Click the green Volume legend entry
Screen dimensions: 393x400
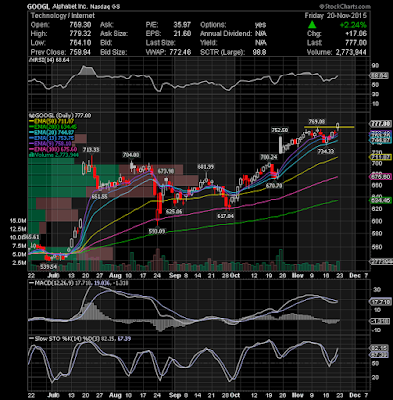coord(54,154)
